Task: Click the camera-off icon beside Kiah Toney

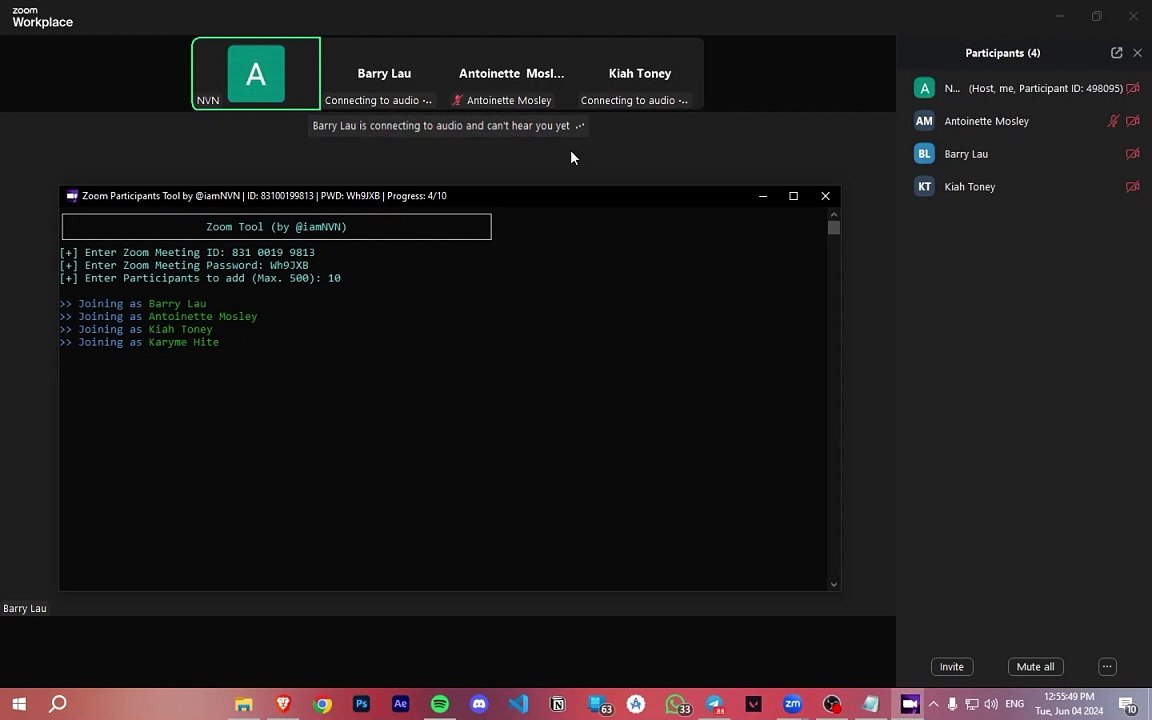Action: [1132, 187]
